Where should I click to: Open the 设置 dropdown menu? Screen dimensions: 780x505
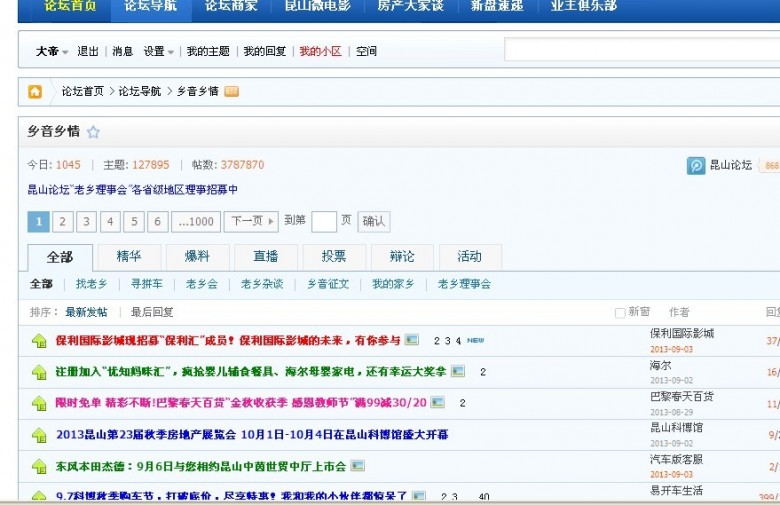[158, 51]
